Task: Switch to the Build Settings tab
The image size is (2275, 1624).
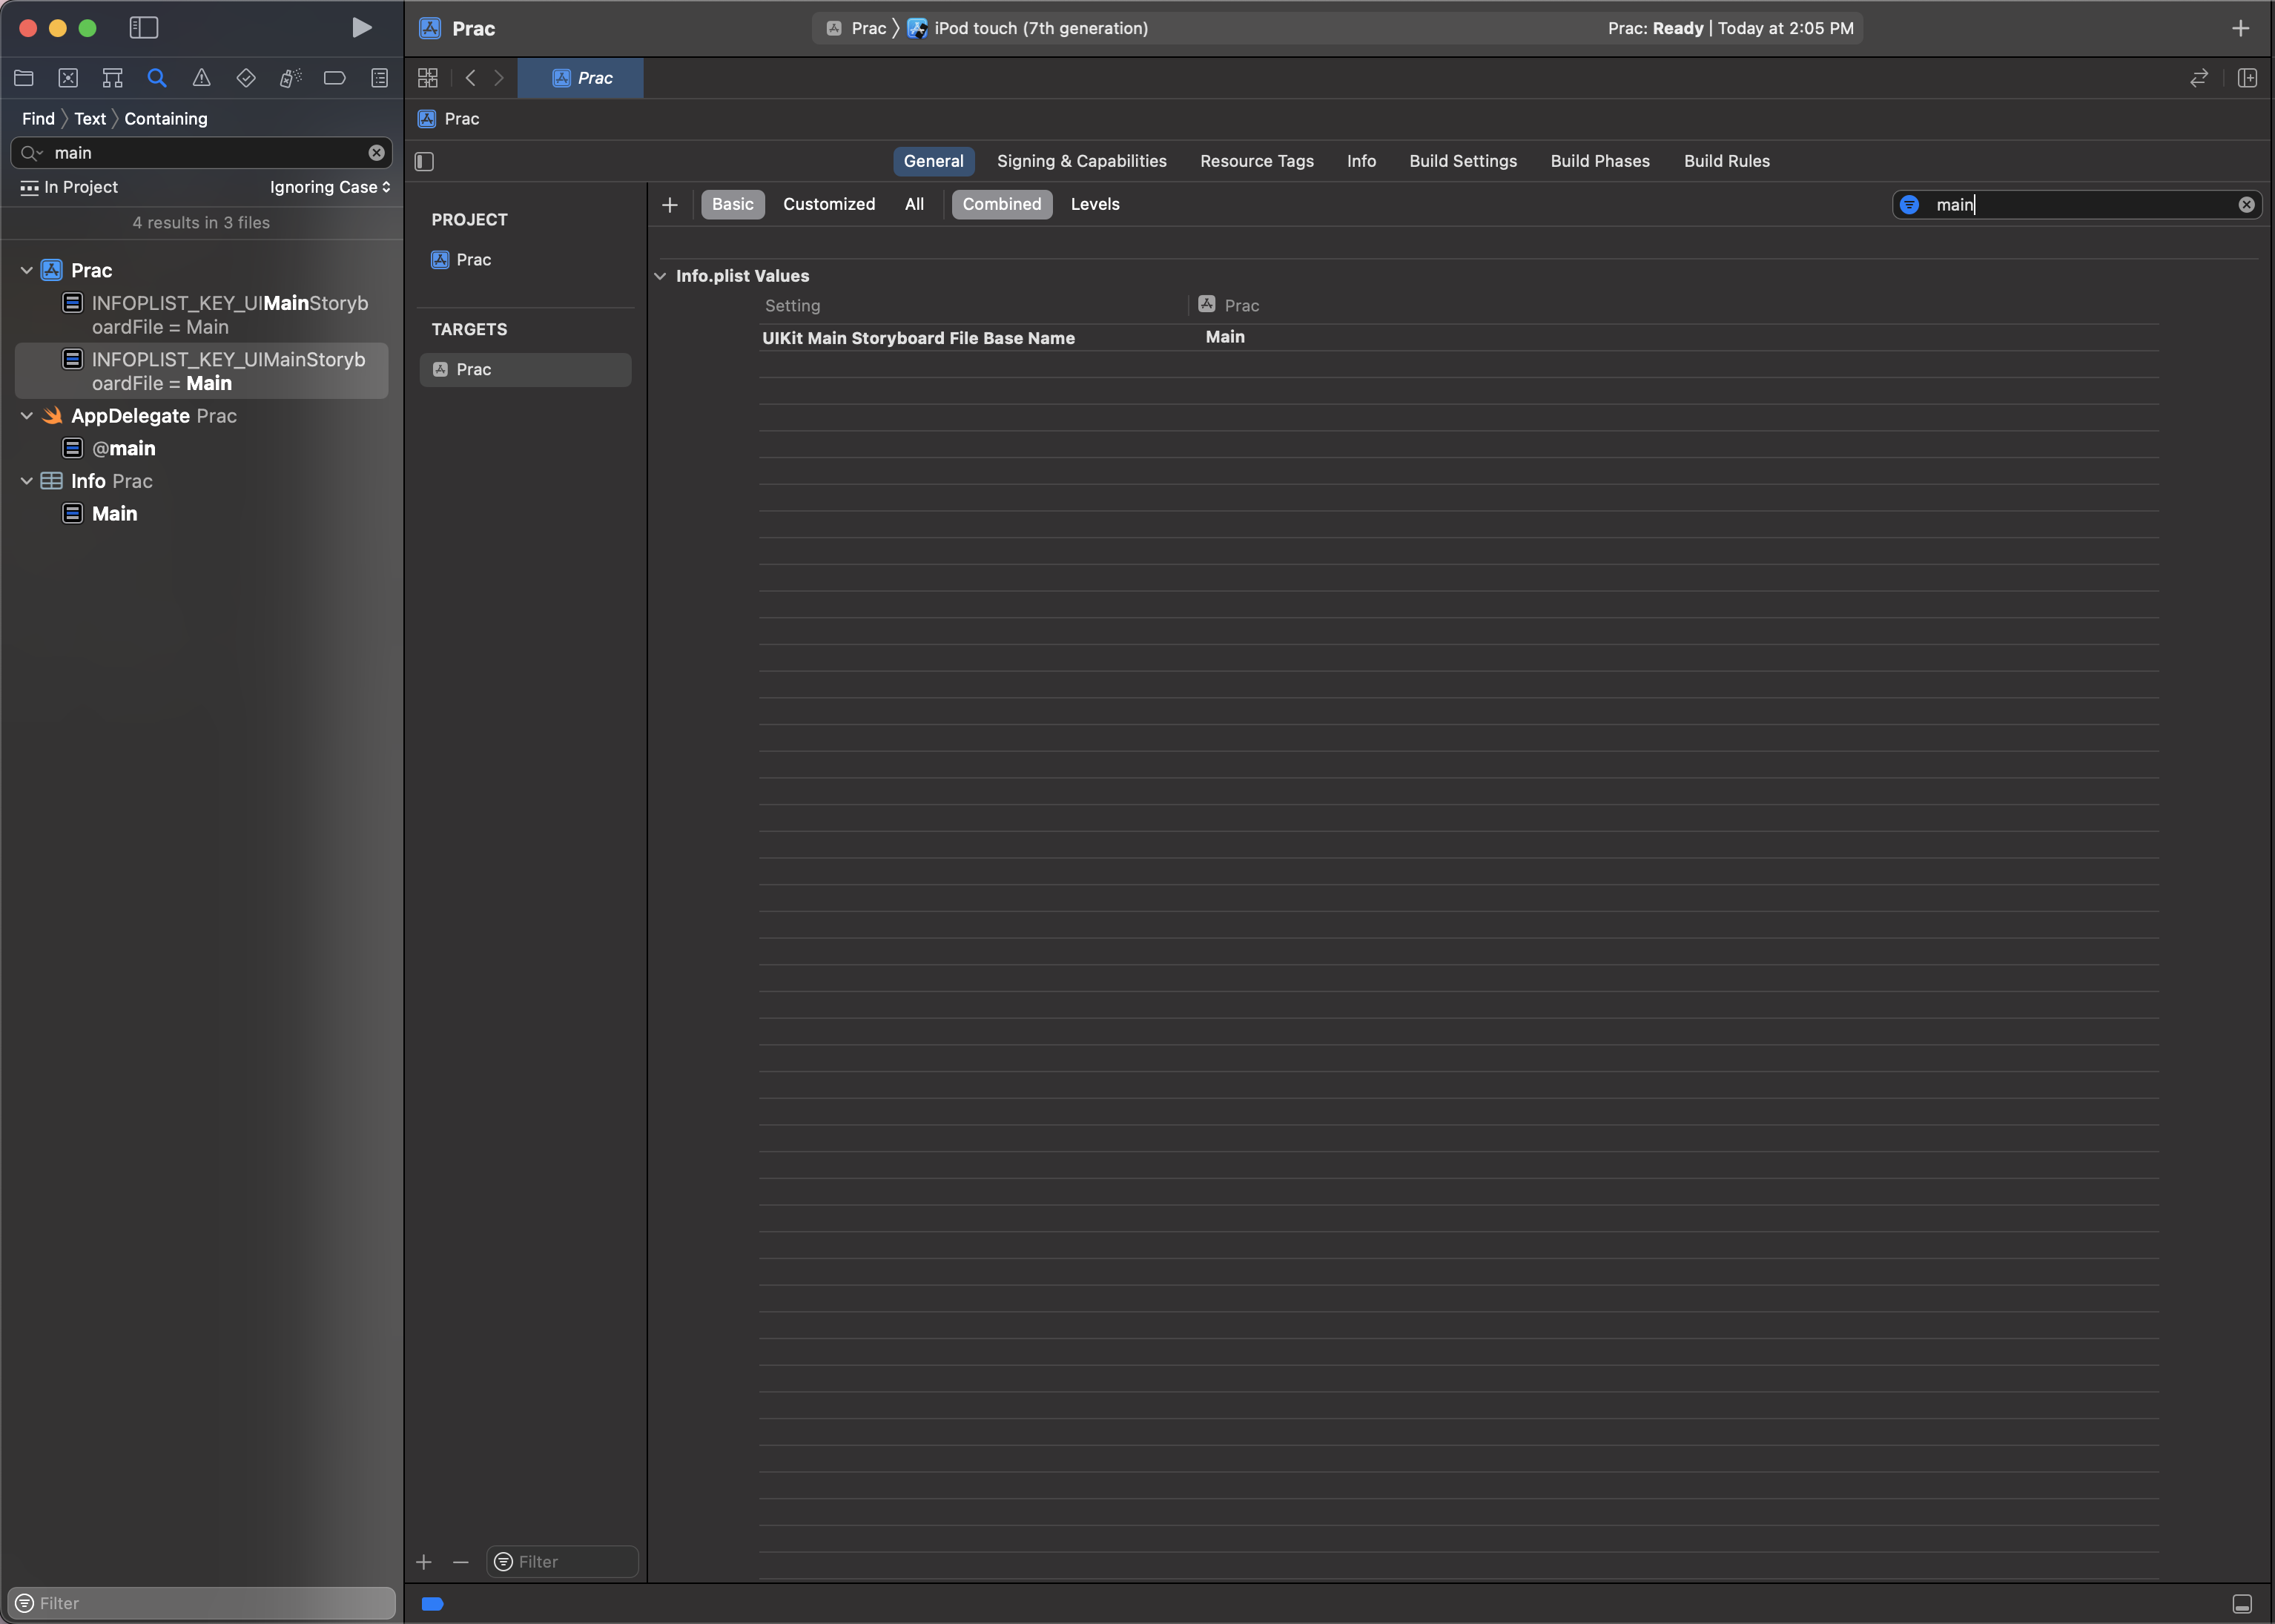Action: point(1462,161)
